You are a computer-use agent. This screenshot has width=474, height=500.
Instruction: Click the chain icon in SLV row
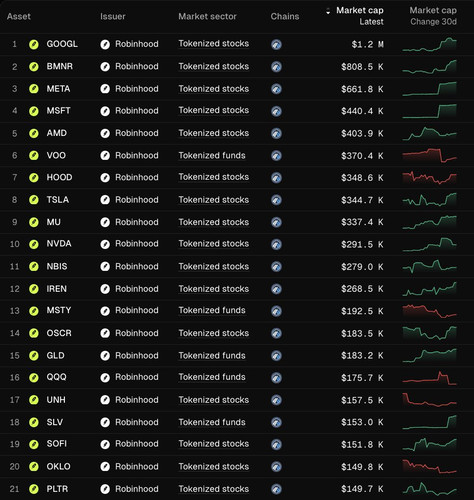[x=276, y=422]
